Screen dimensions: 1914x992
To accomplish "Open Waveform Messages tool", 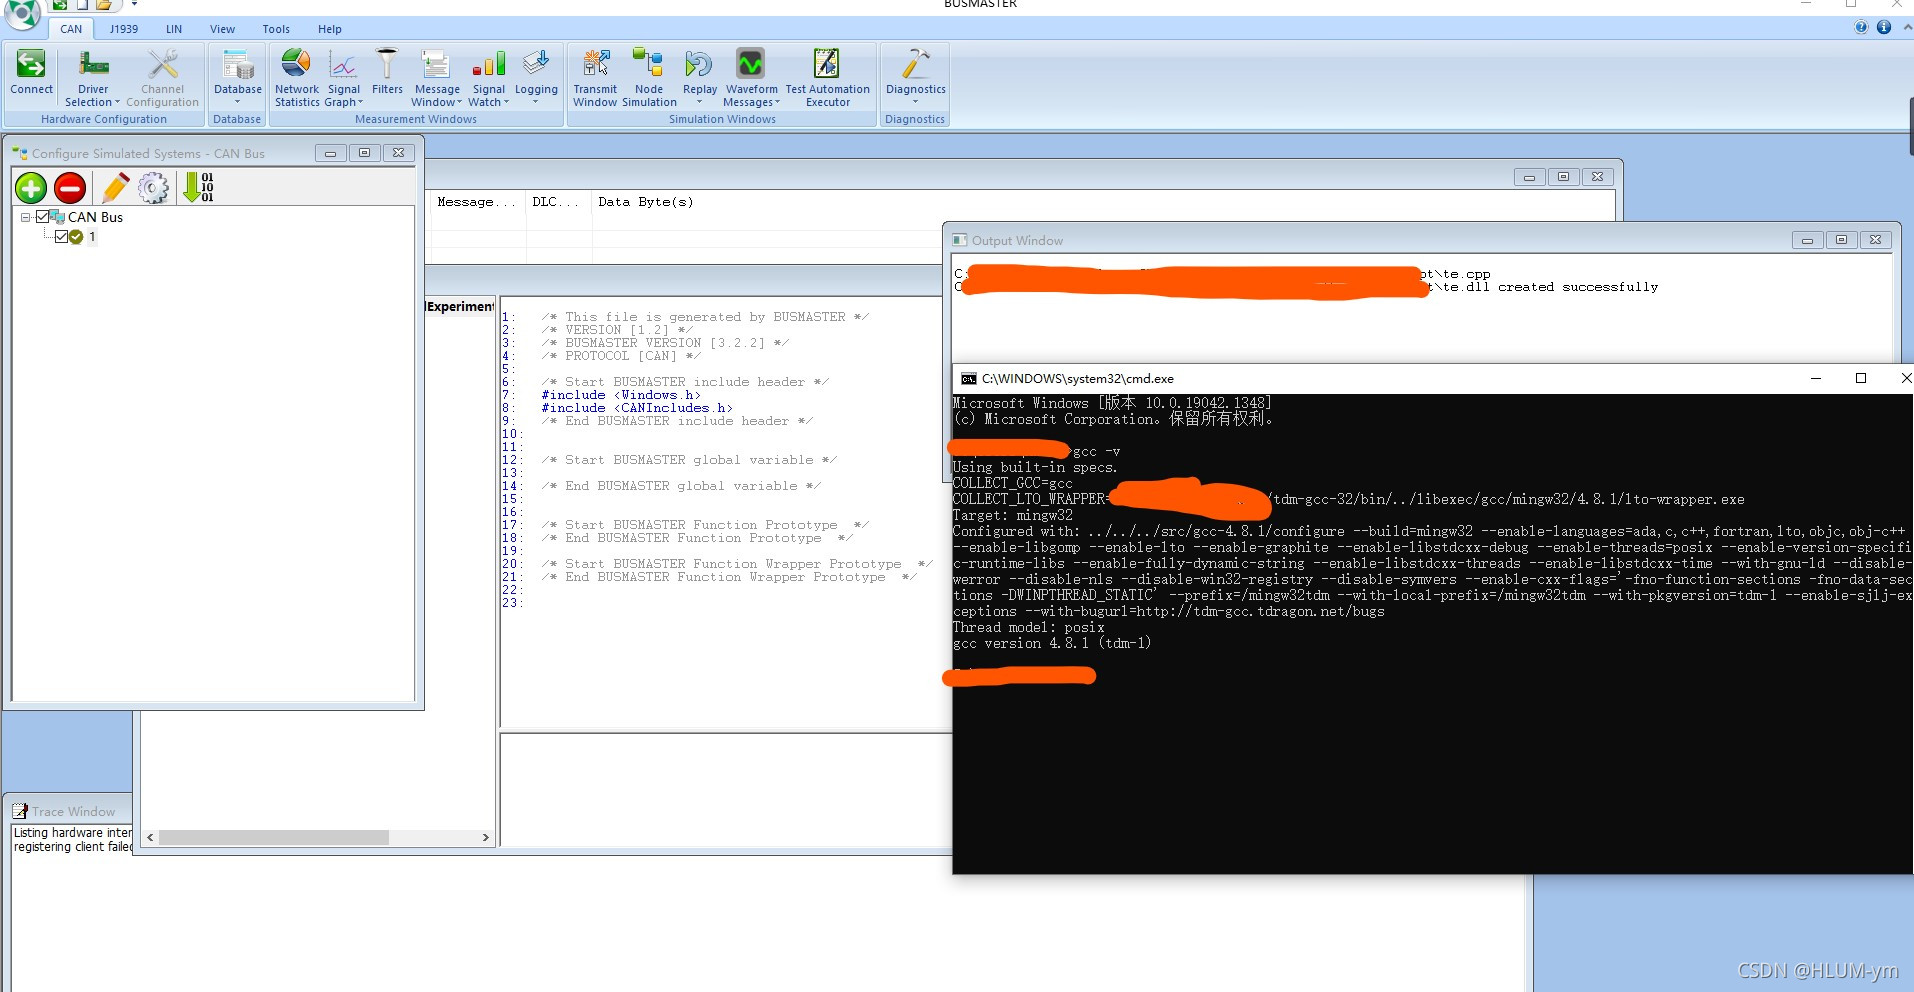I will pos(751,77).
